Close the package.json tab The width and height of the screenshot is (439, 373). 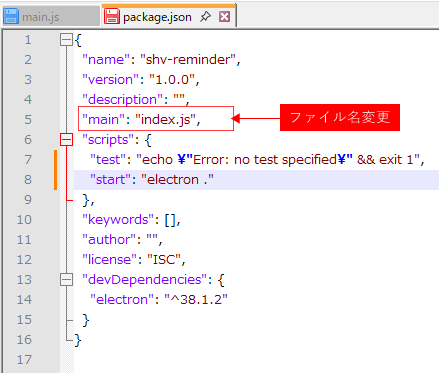coord(225,16)
